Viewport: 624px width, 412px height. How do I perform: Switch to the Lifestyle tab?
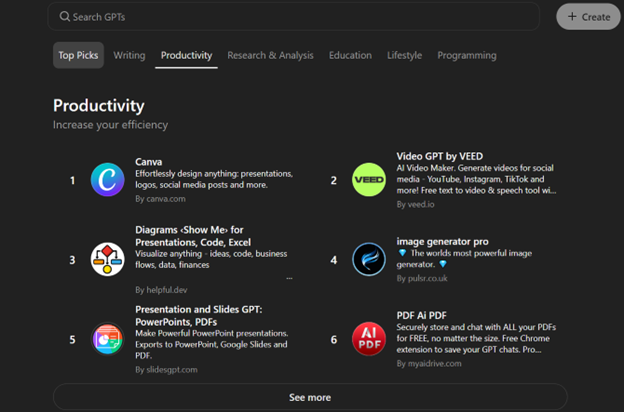[404, 55]
